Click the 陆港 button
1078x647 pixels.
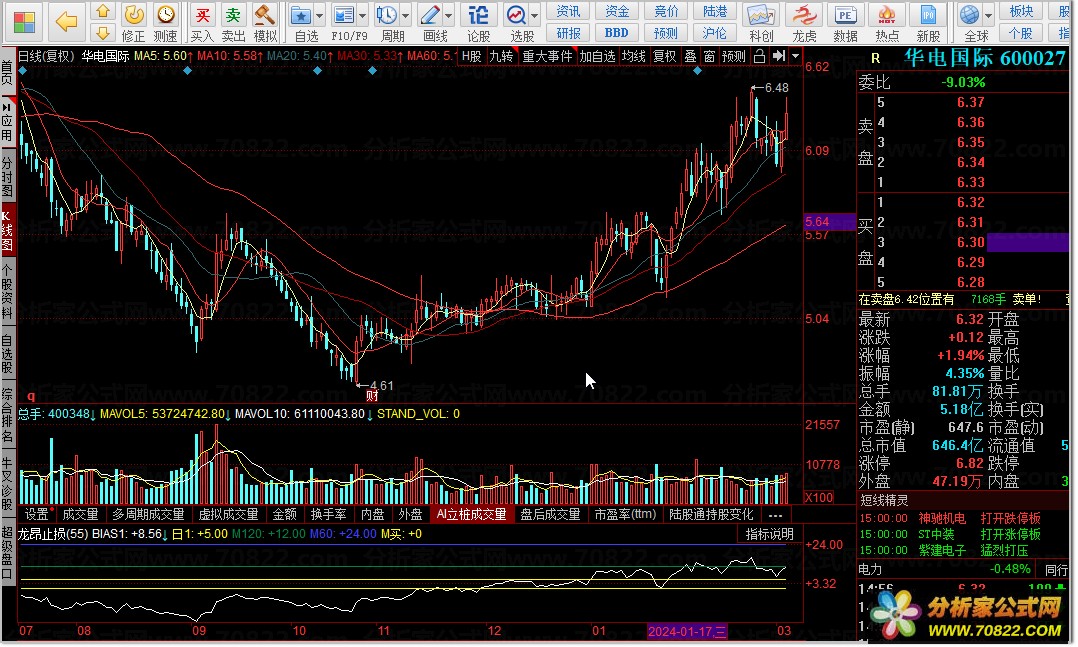[715, 11]
